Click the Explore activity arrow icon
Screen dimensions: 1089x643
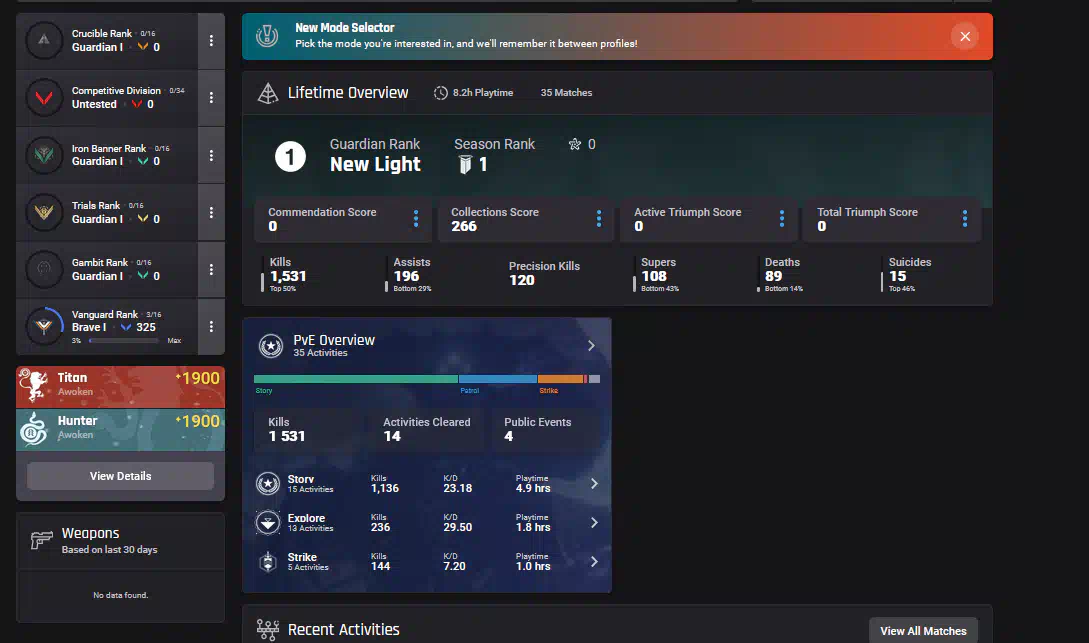(x=267, y=522)
